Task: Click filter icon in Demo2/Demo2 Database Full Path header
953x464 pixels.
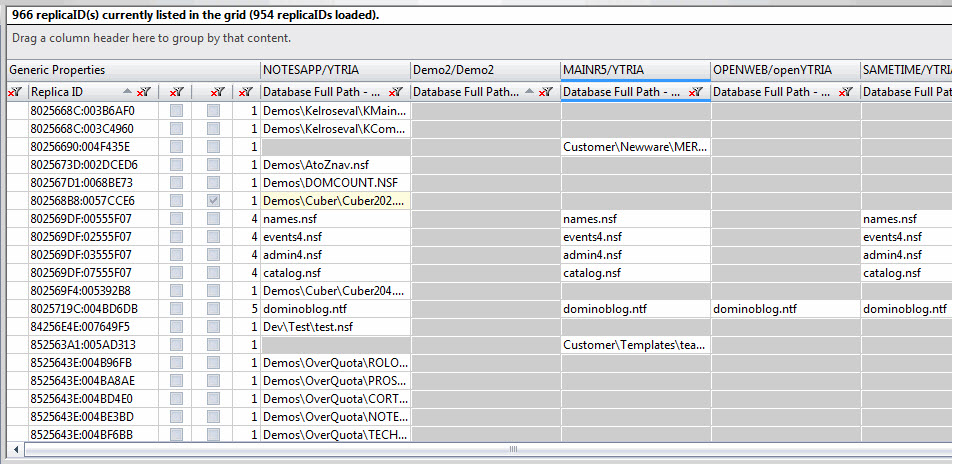Action: 545,92
